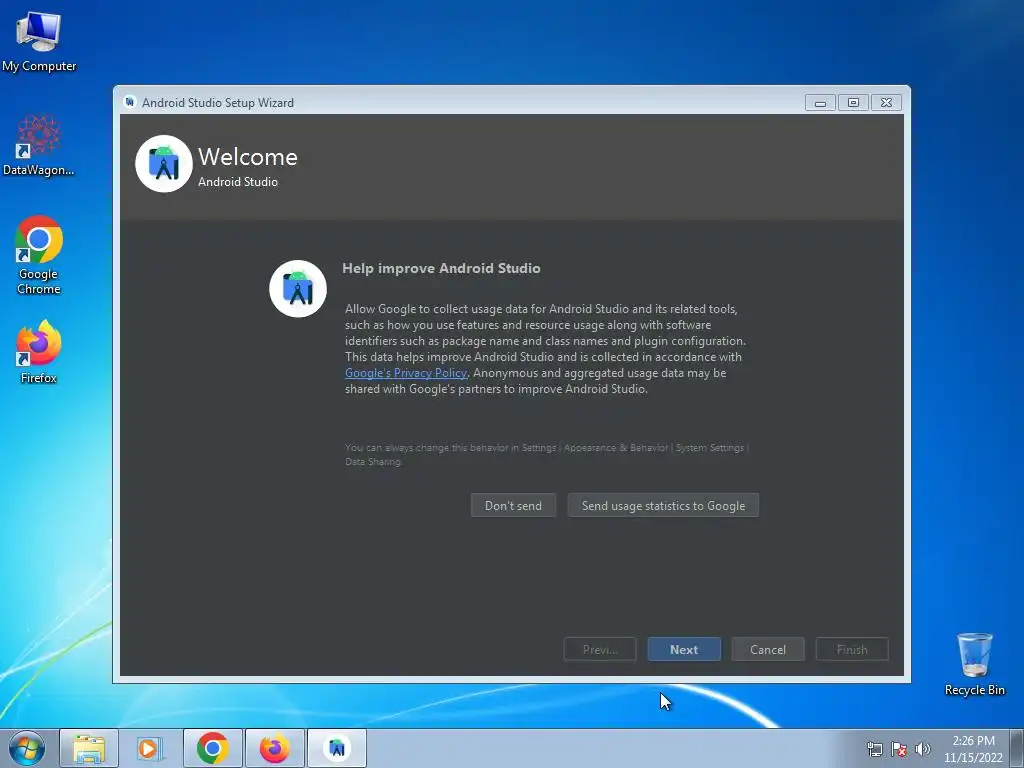The width and height of the screenshot is (1024, 768).
Task: Select the Recycle Bin icon
Action: point(974,664)
